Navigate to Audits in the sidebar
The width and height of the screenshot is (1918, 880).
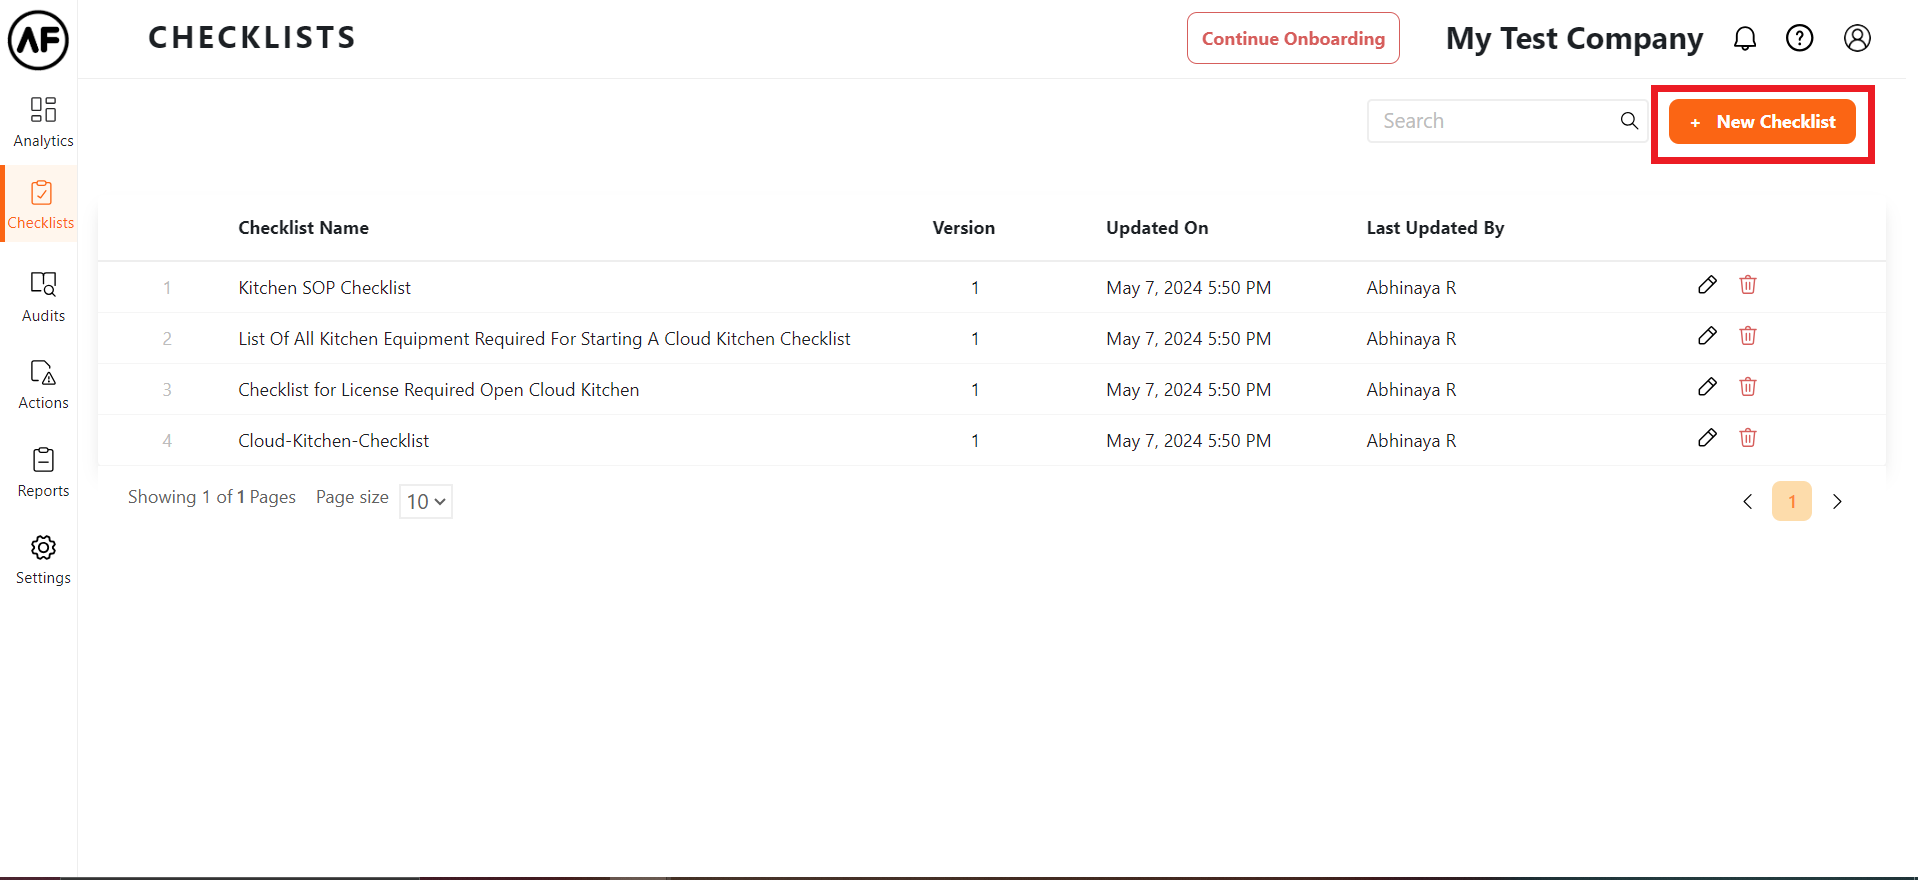pos(43,297)
